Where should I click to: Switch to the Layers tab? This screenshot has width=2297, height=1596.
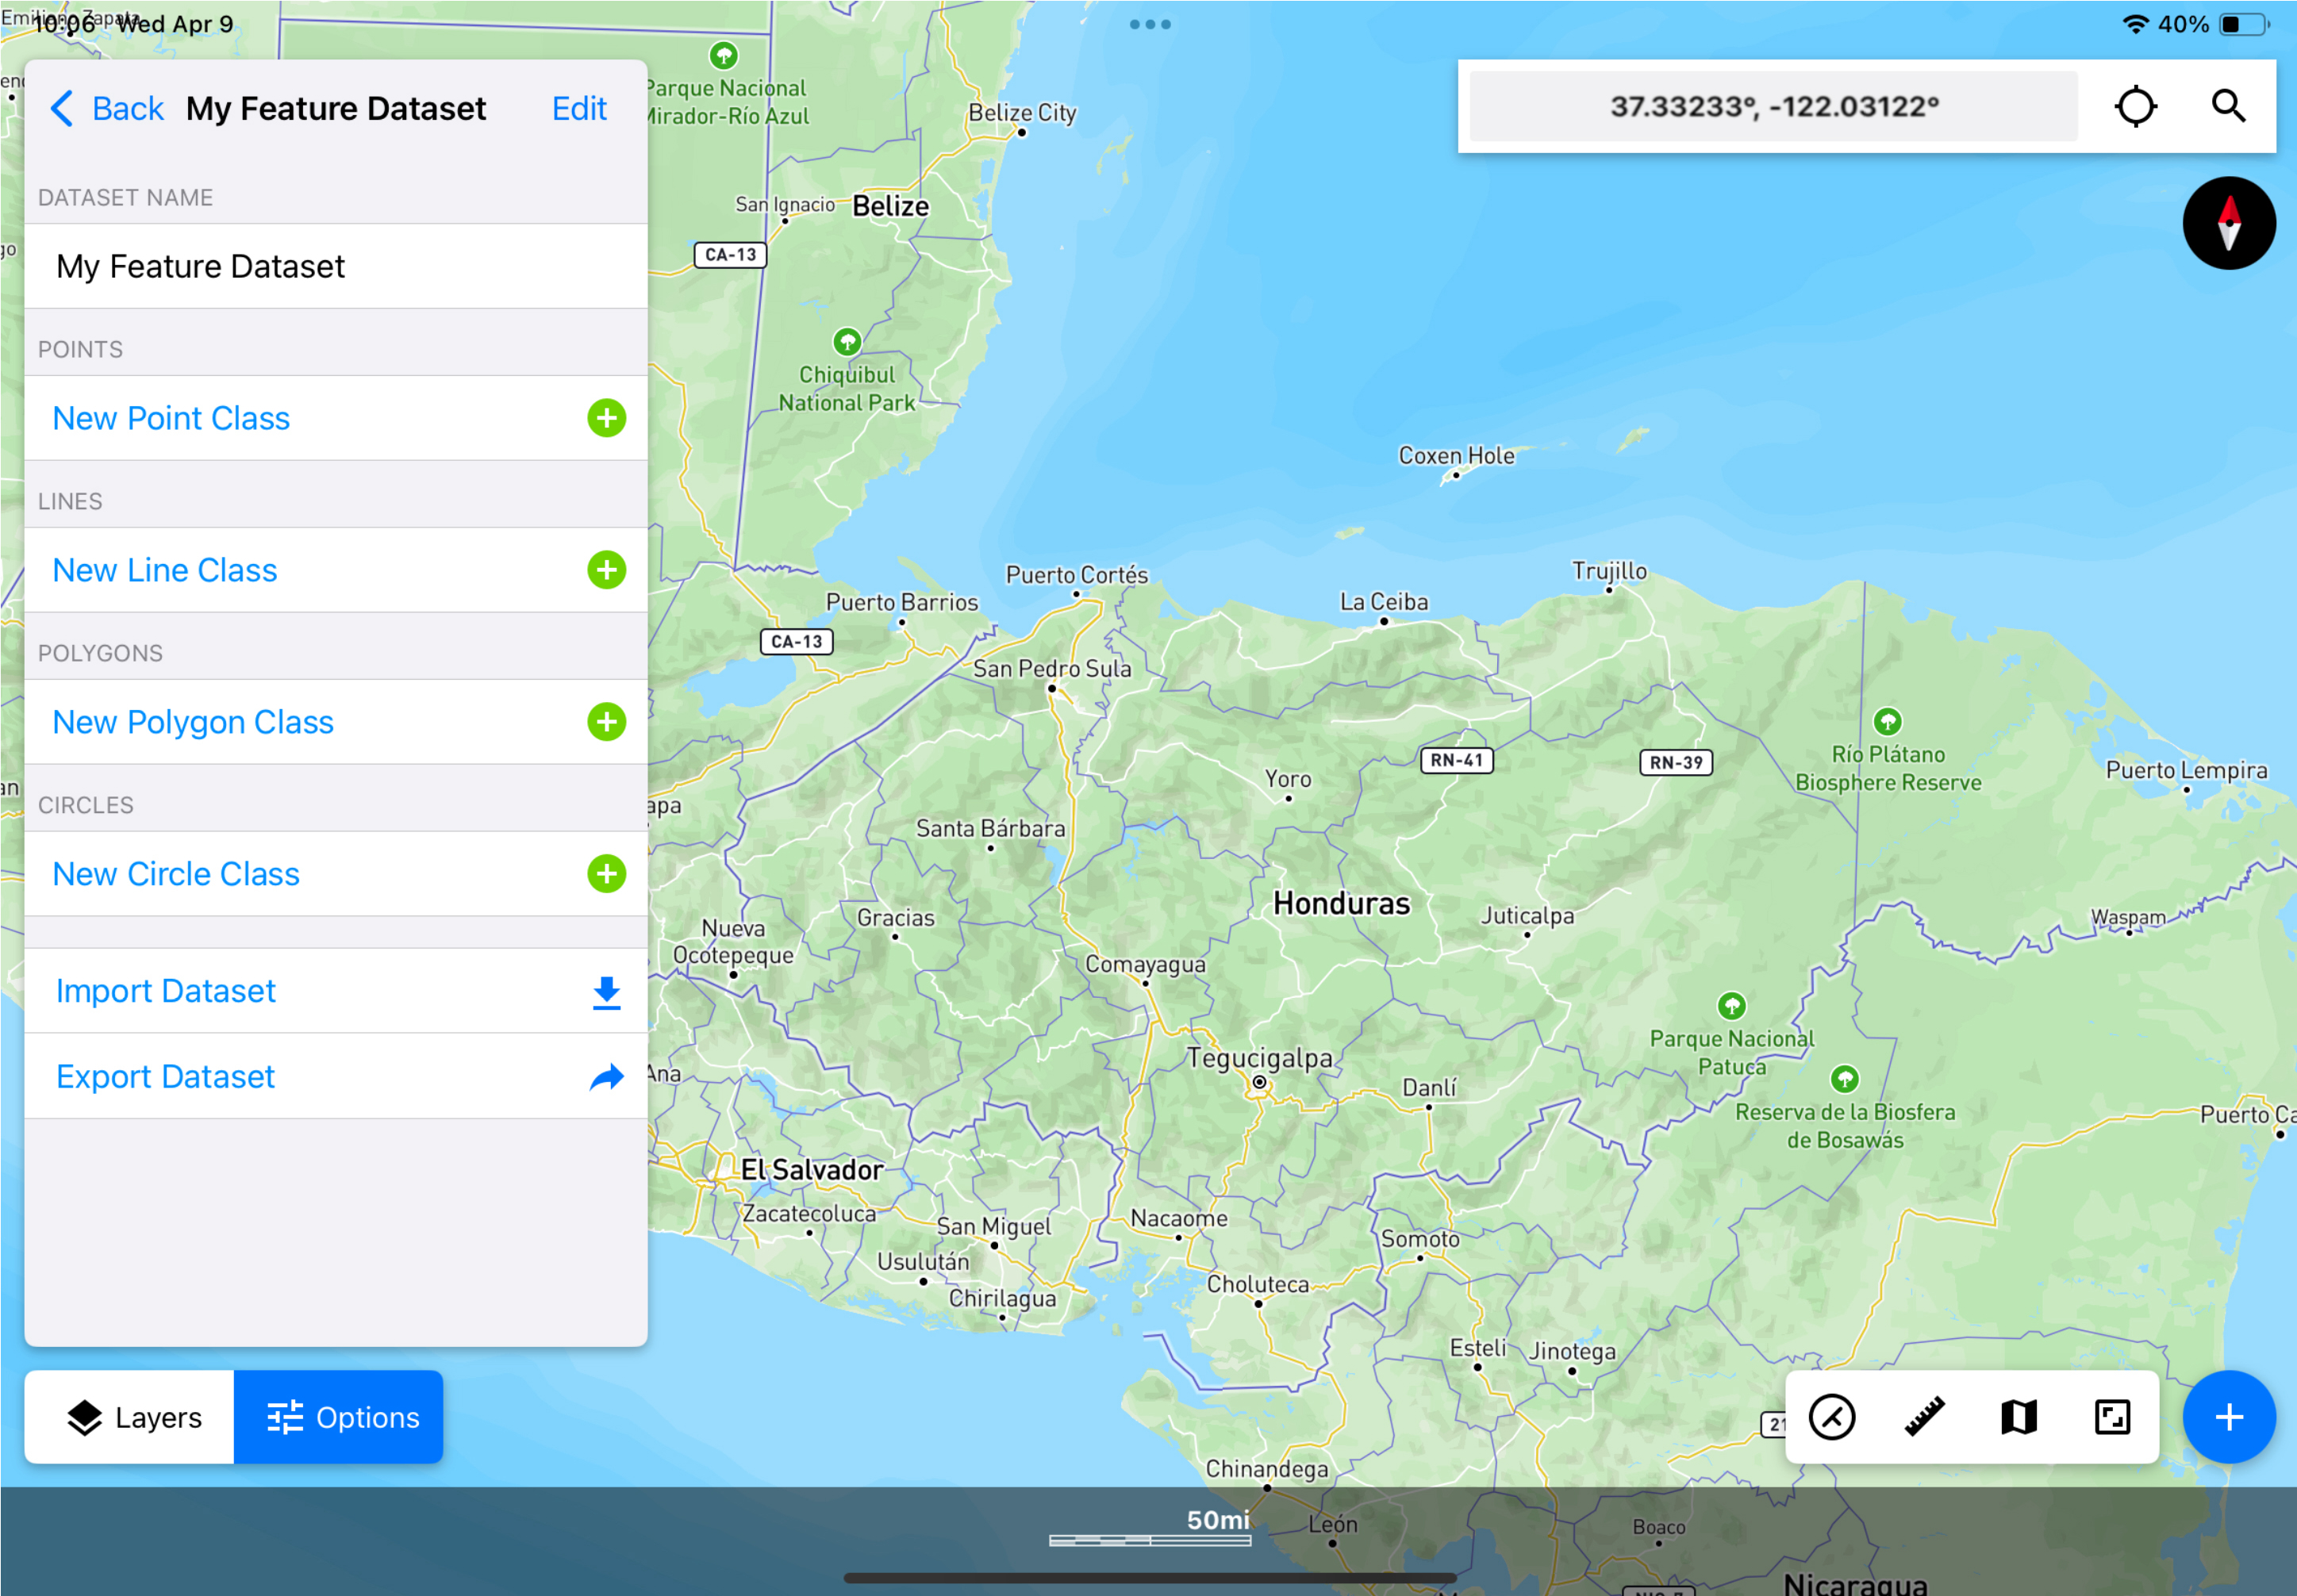[129, 1417]
